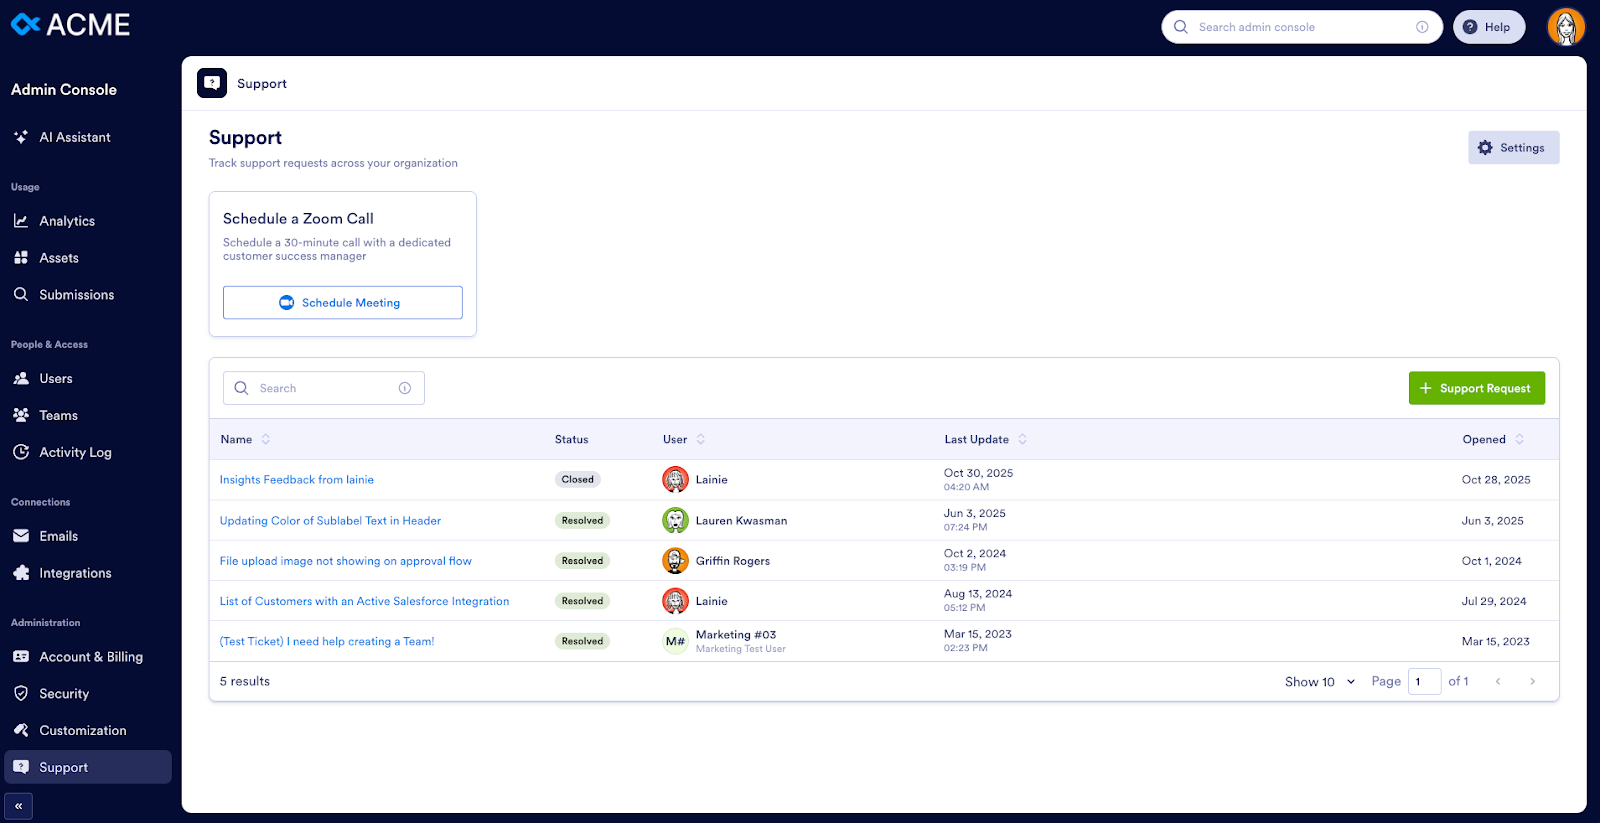1600x823 pixels.
Task: Click the Submissions magnifier icon
Action: coord(21,295)
